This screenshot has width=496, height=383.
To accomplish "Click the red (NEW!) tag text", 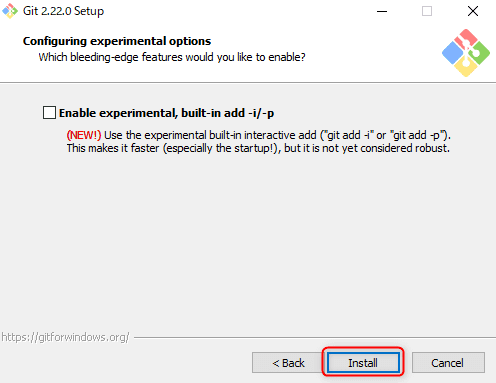I will tap(84, 135).
